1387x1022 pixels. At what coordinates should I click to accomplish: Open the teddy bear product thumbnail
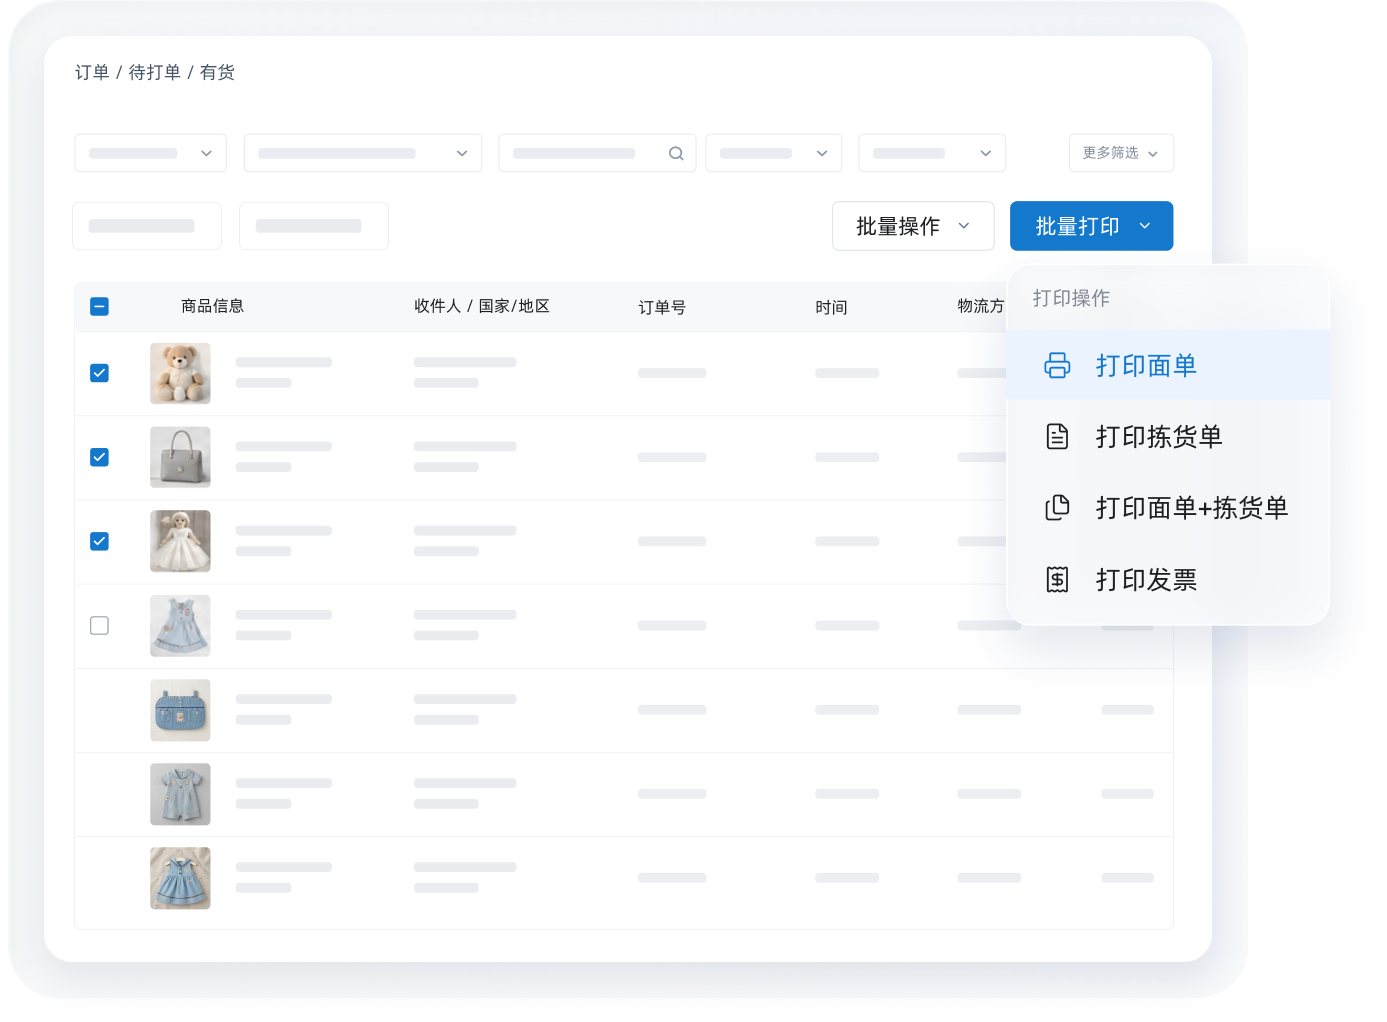(x=180, y=373)
